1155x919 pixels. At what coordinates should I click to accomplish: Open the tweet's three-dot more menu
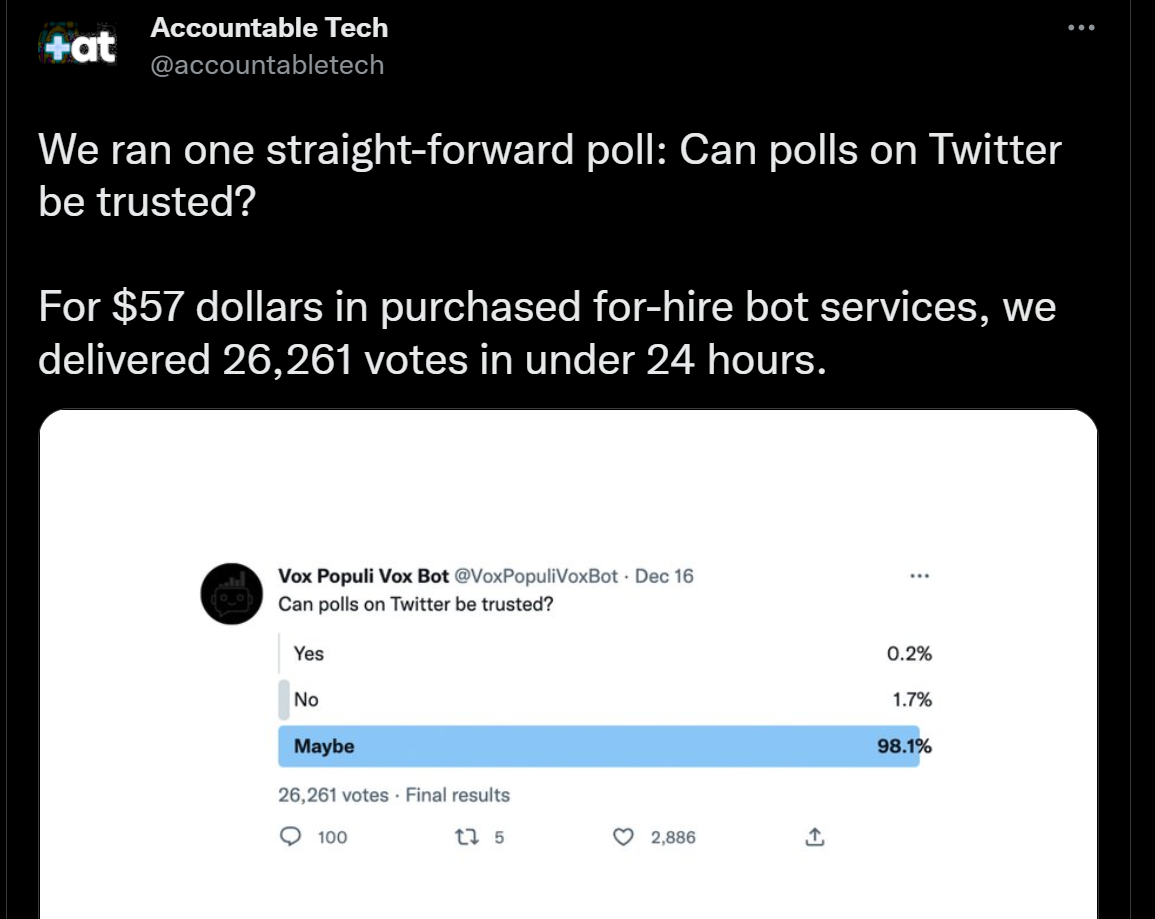coord(1081,28)
